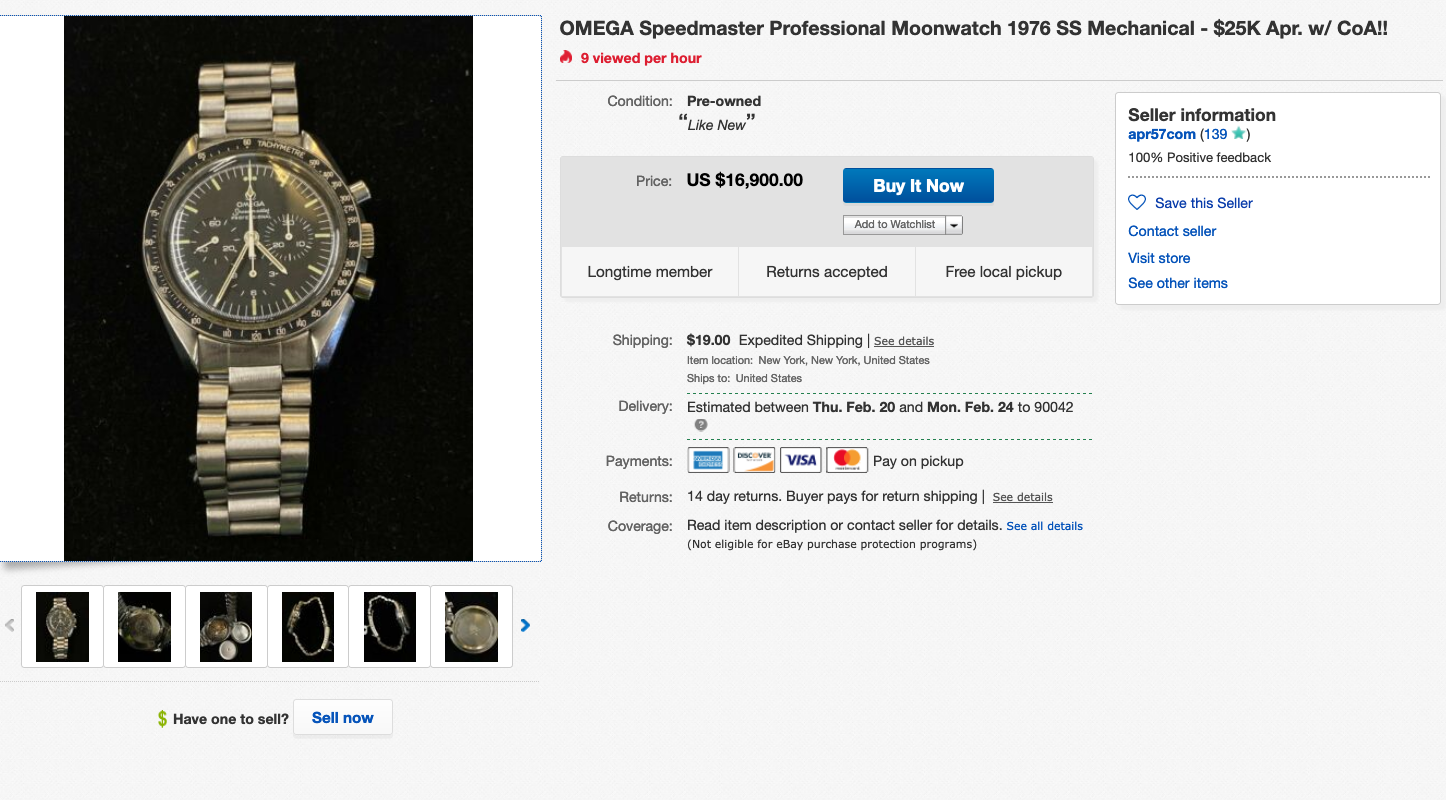This screenshot has width=1446, height=800.
Task: Select the last thumbnail showing the caseback
Action: [x=471, y=627]
